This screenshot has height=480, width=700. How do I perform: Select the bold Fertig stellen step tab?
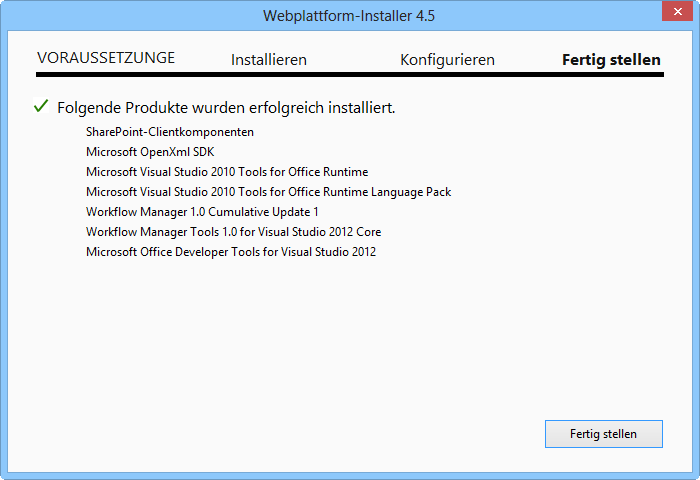611,60
